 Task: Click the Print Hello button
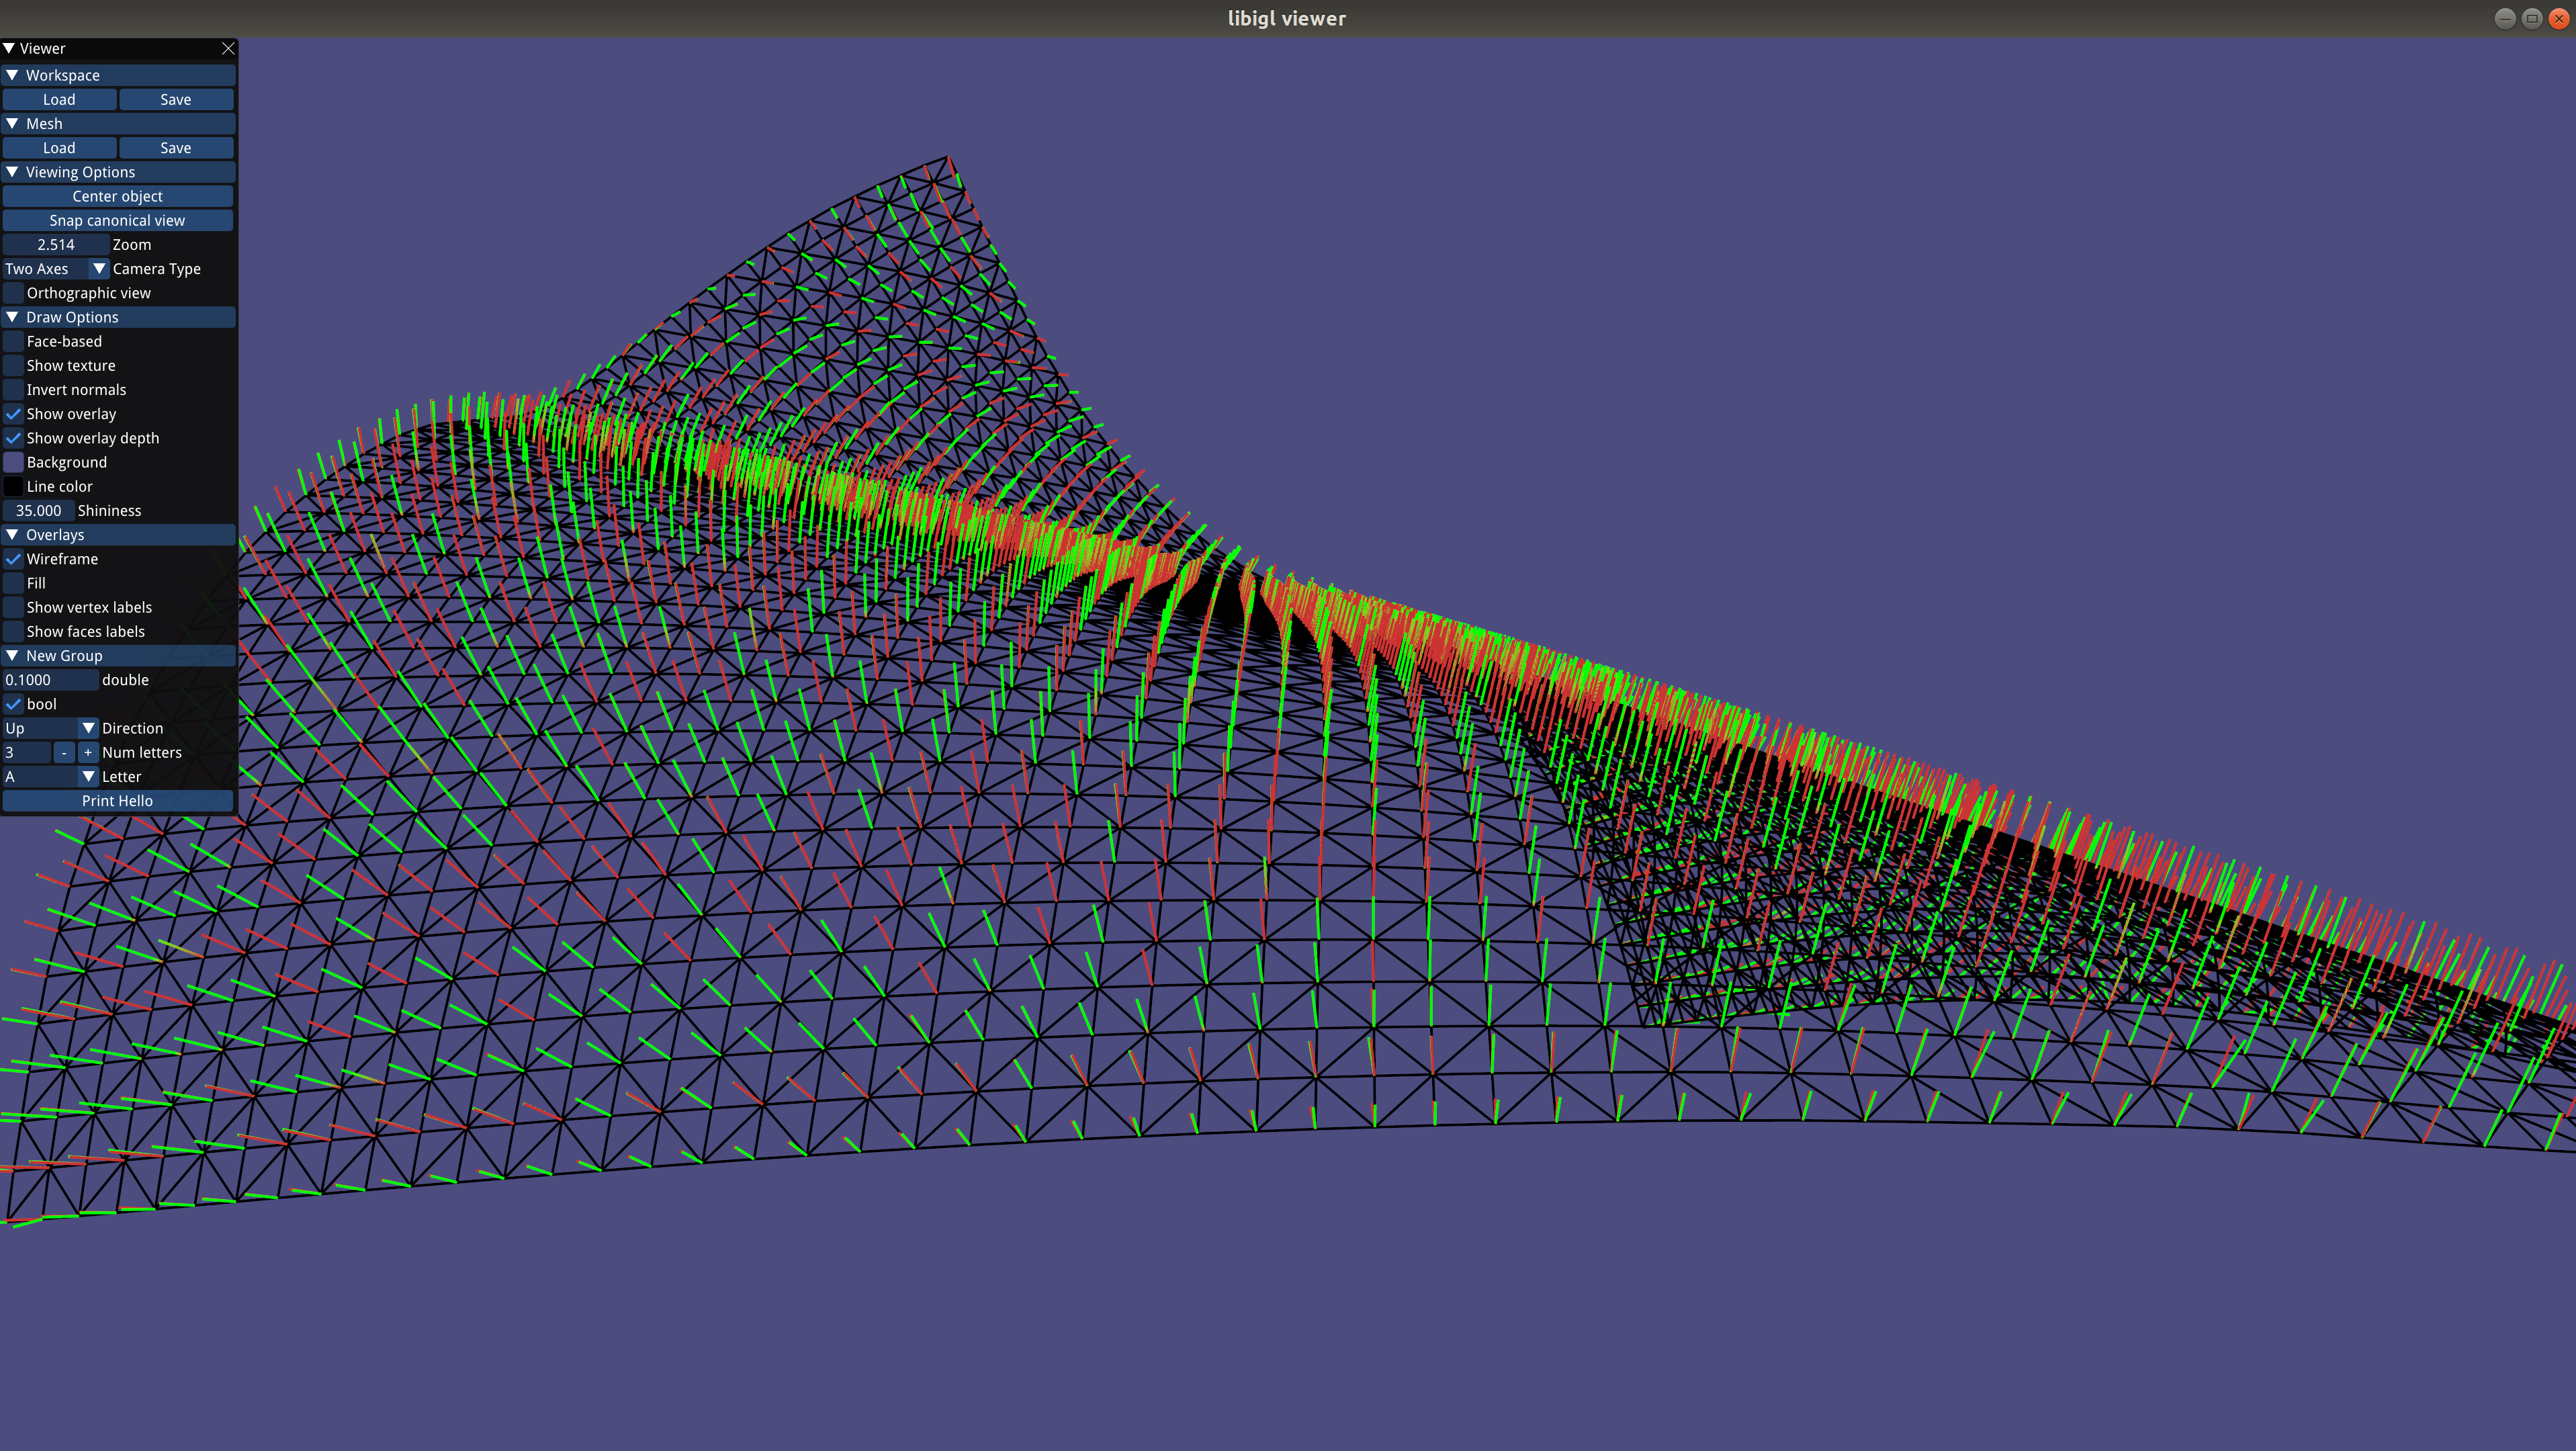point(117,800)
